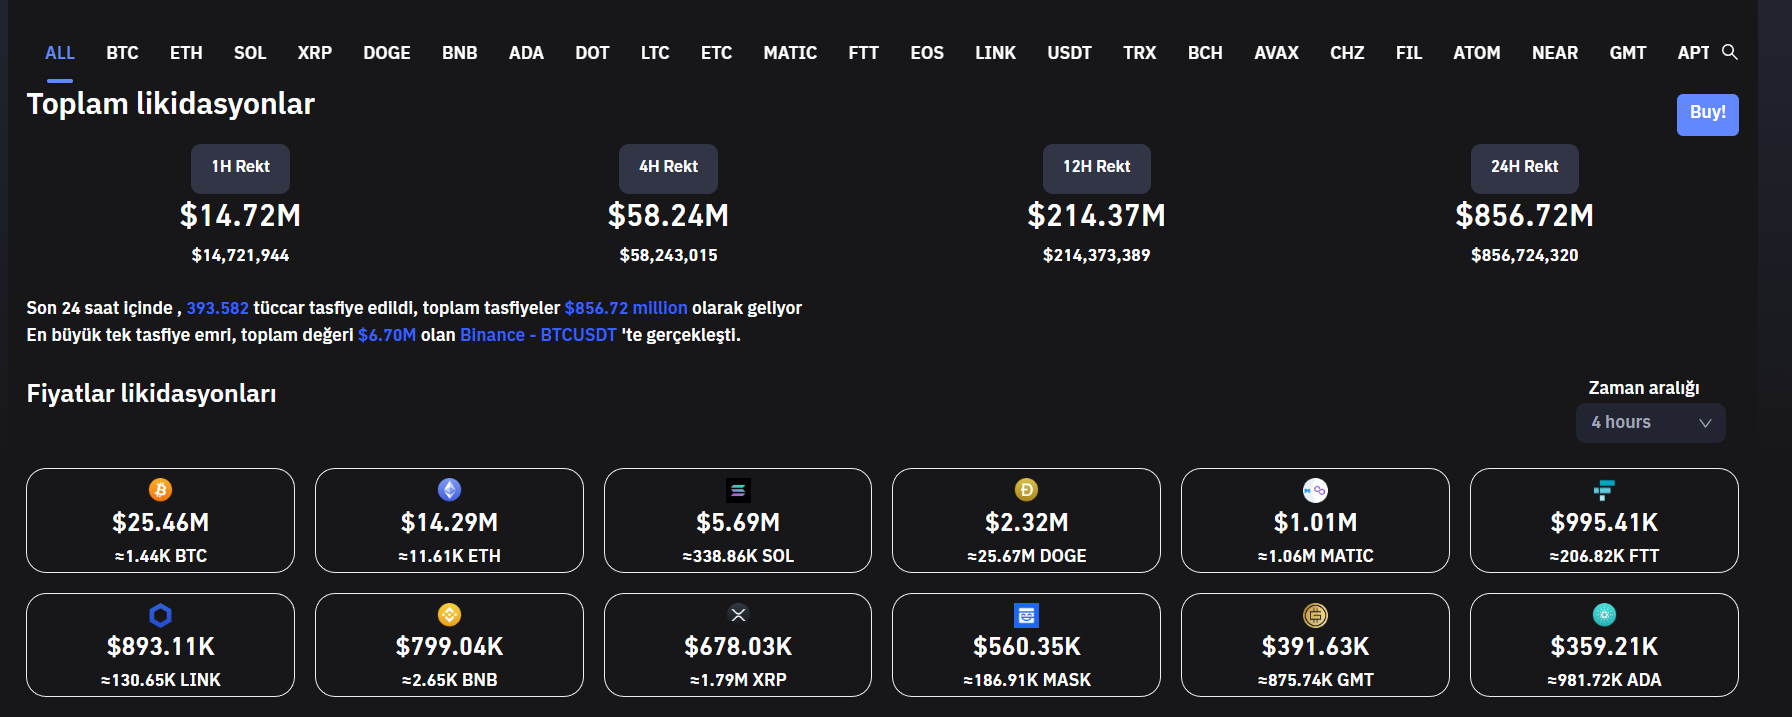Select the 1H Rekt button

click(240, 167)
